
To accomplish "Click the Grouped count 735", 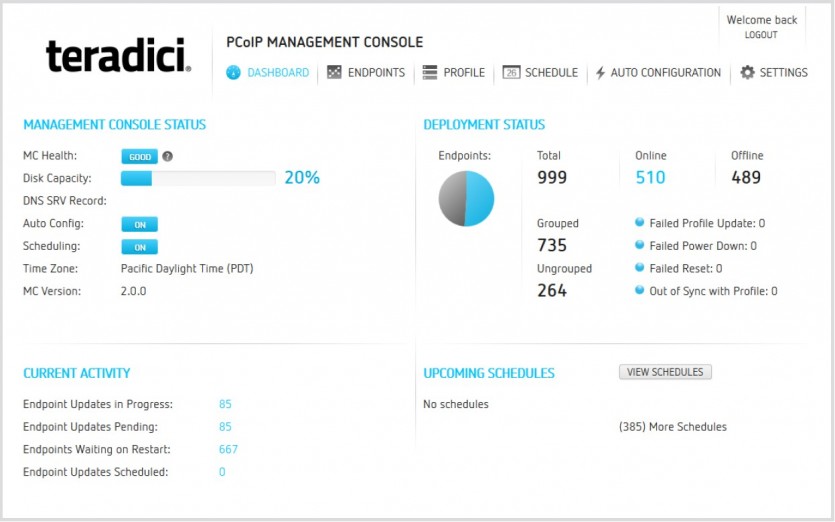I will [x=552, y=245].
